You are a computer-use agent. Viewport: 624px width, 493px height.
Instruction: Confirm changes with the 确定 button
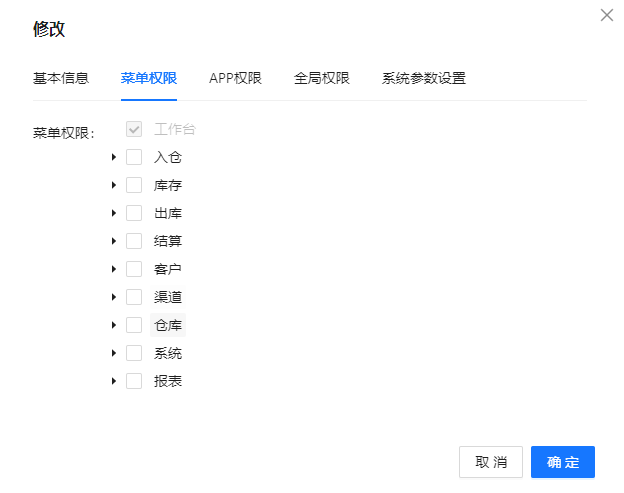(x=562, y=462)
